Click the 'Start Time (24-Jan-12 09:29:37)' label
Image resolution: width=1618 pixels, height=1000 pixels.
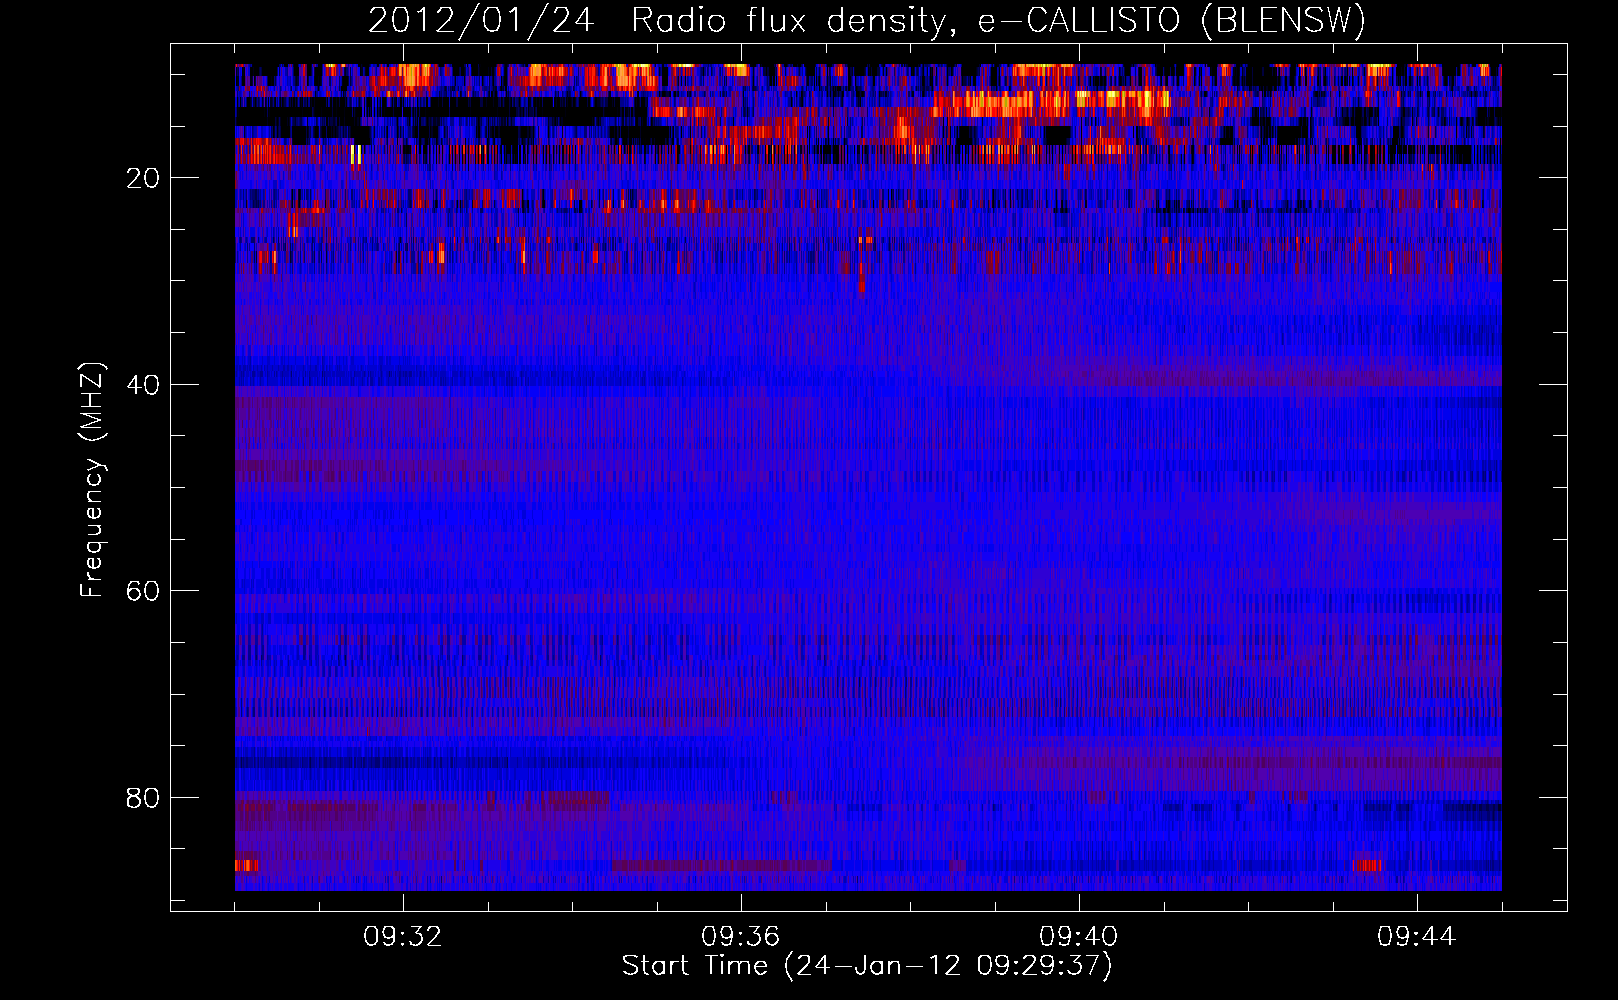(867, 966)
